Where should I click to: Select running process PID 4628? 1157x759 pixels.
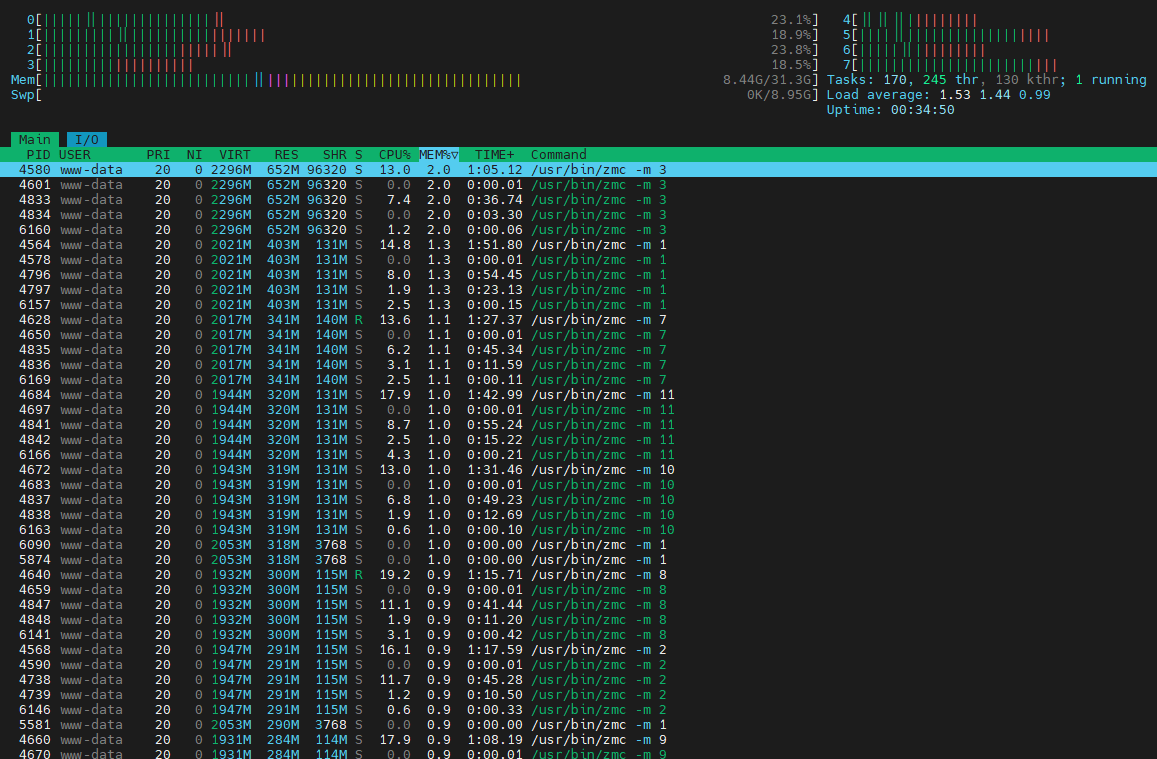click(x=578, y=319)
